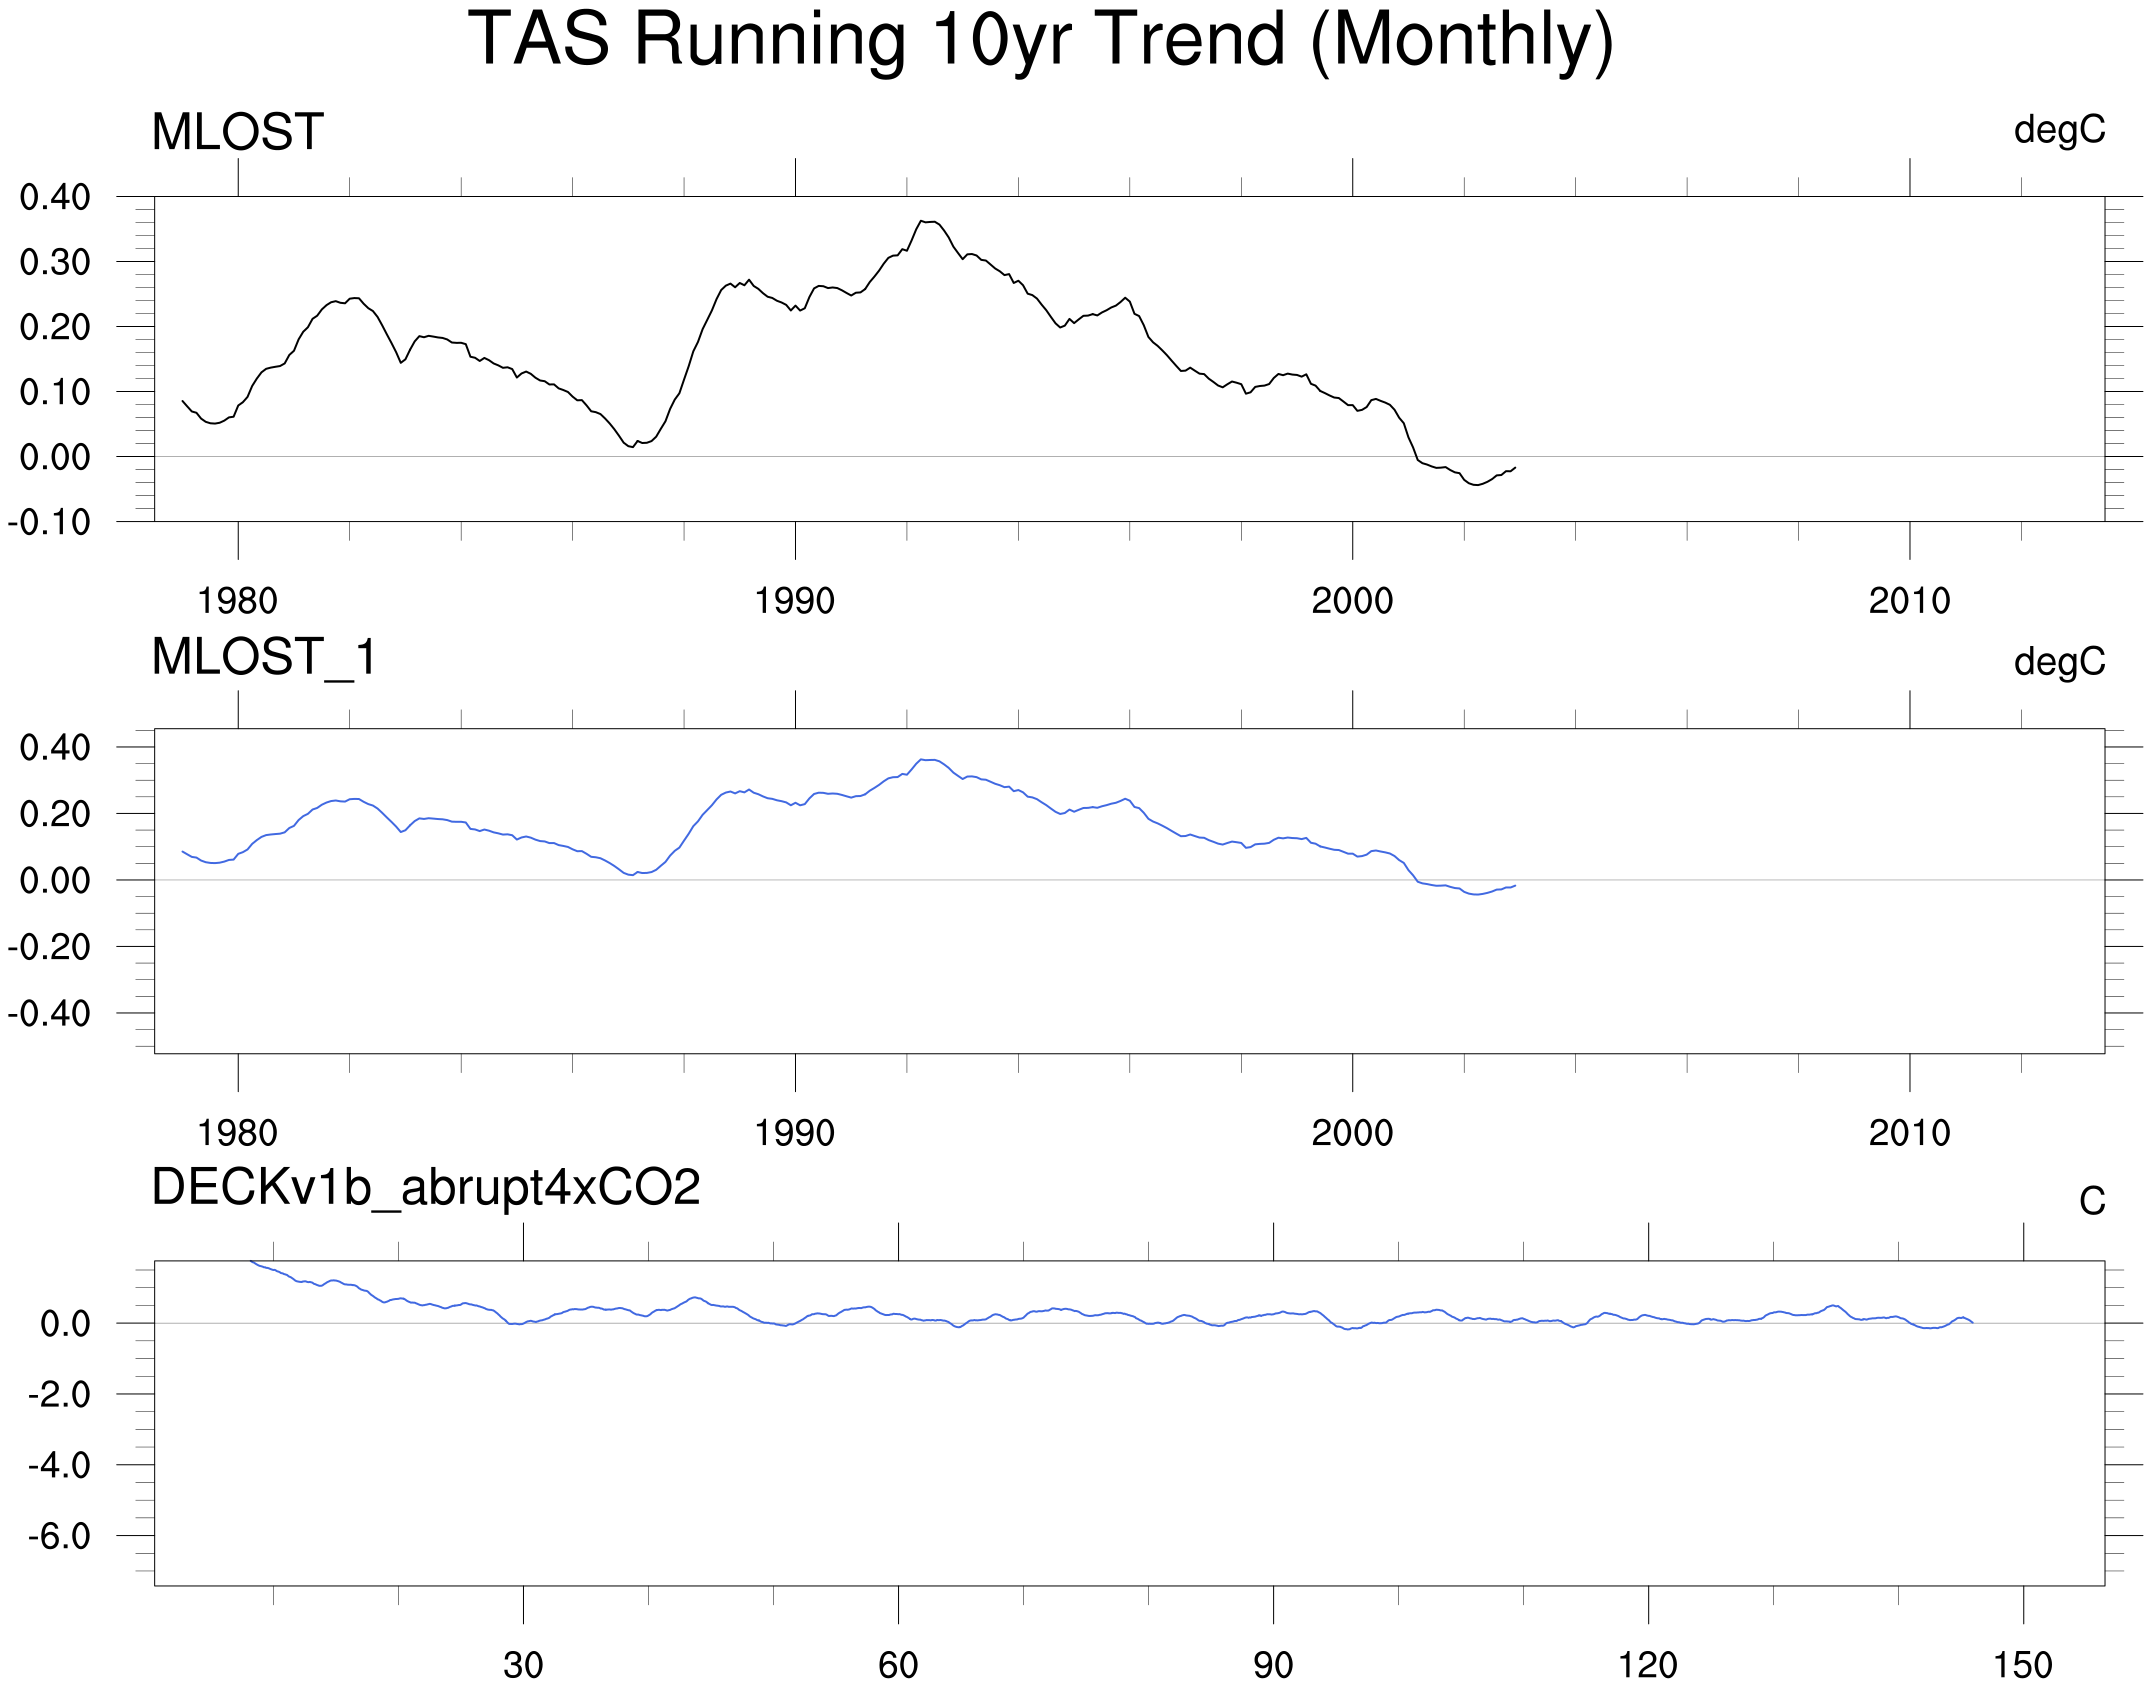
Task: Click the 150 x-axis label in bottom panel
Action: (2022, 1665)
